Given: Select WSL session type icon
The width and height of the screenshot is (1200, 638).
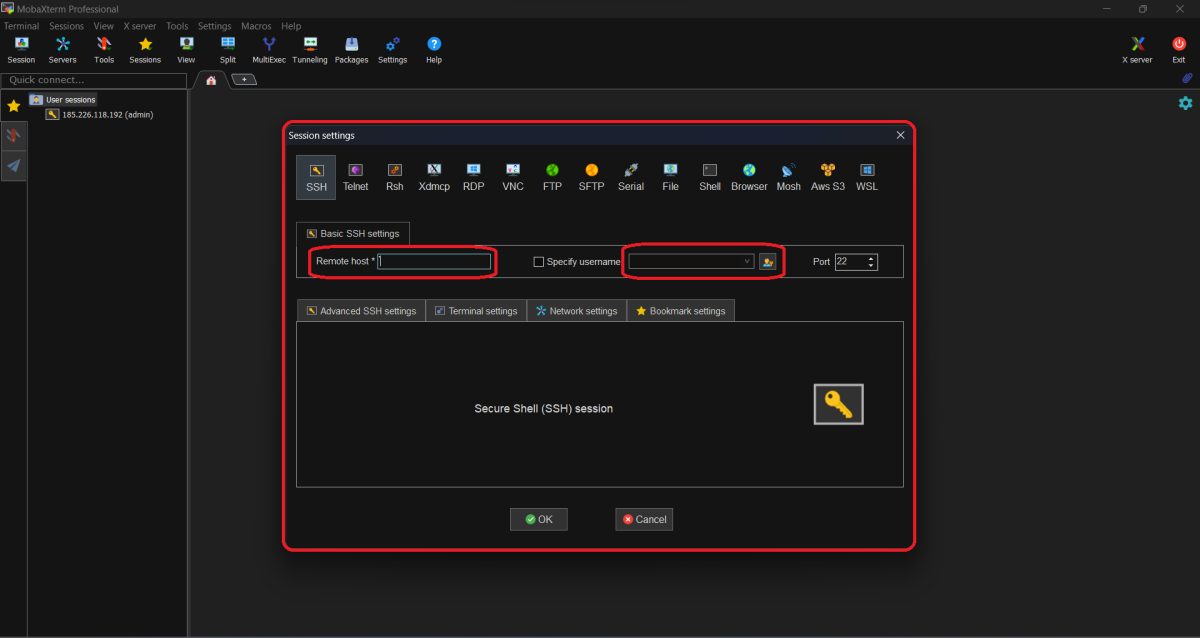Looking at the screenshot, I should pos(866,176).
